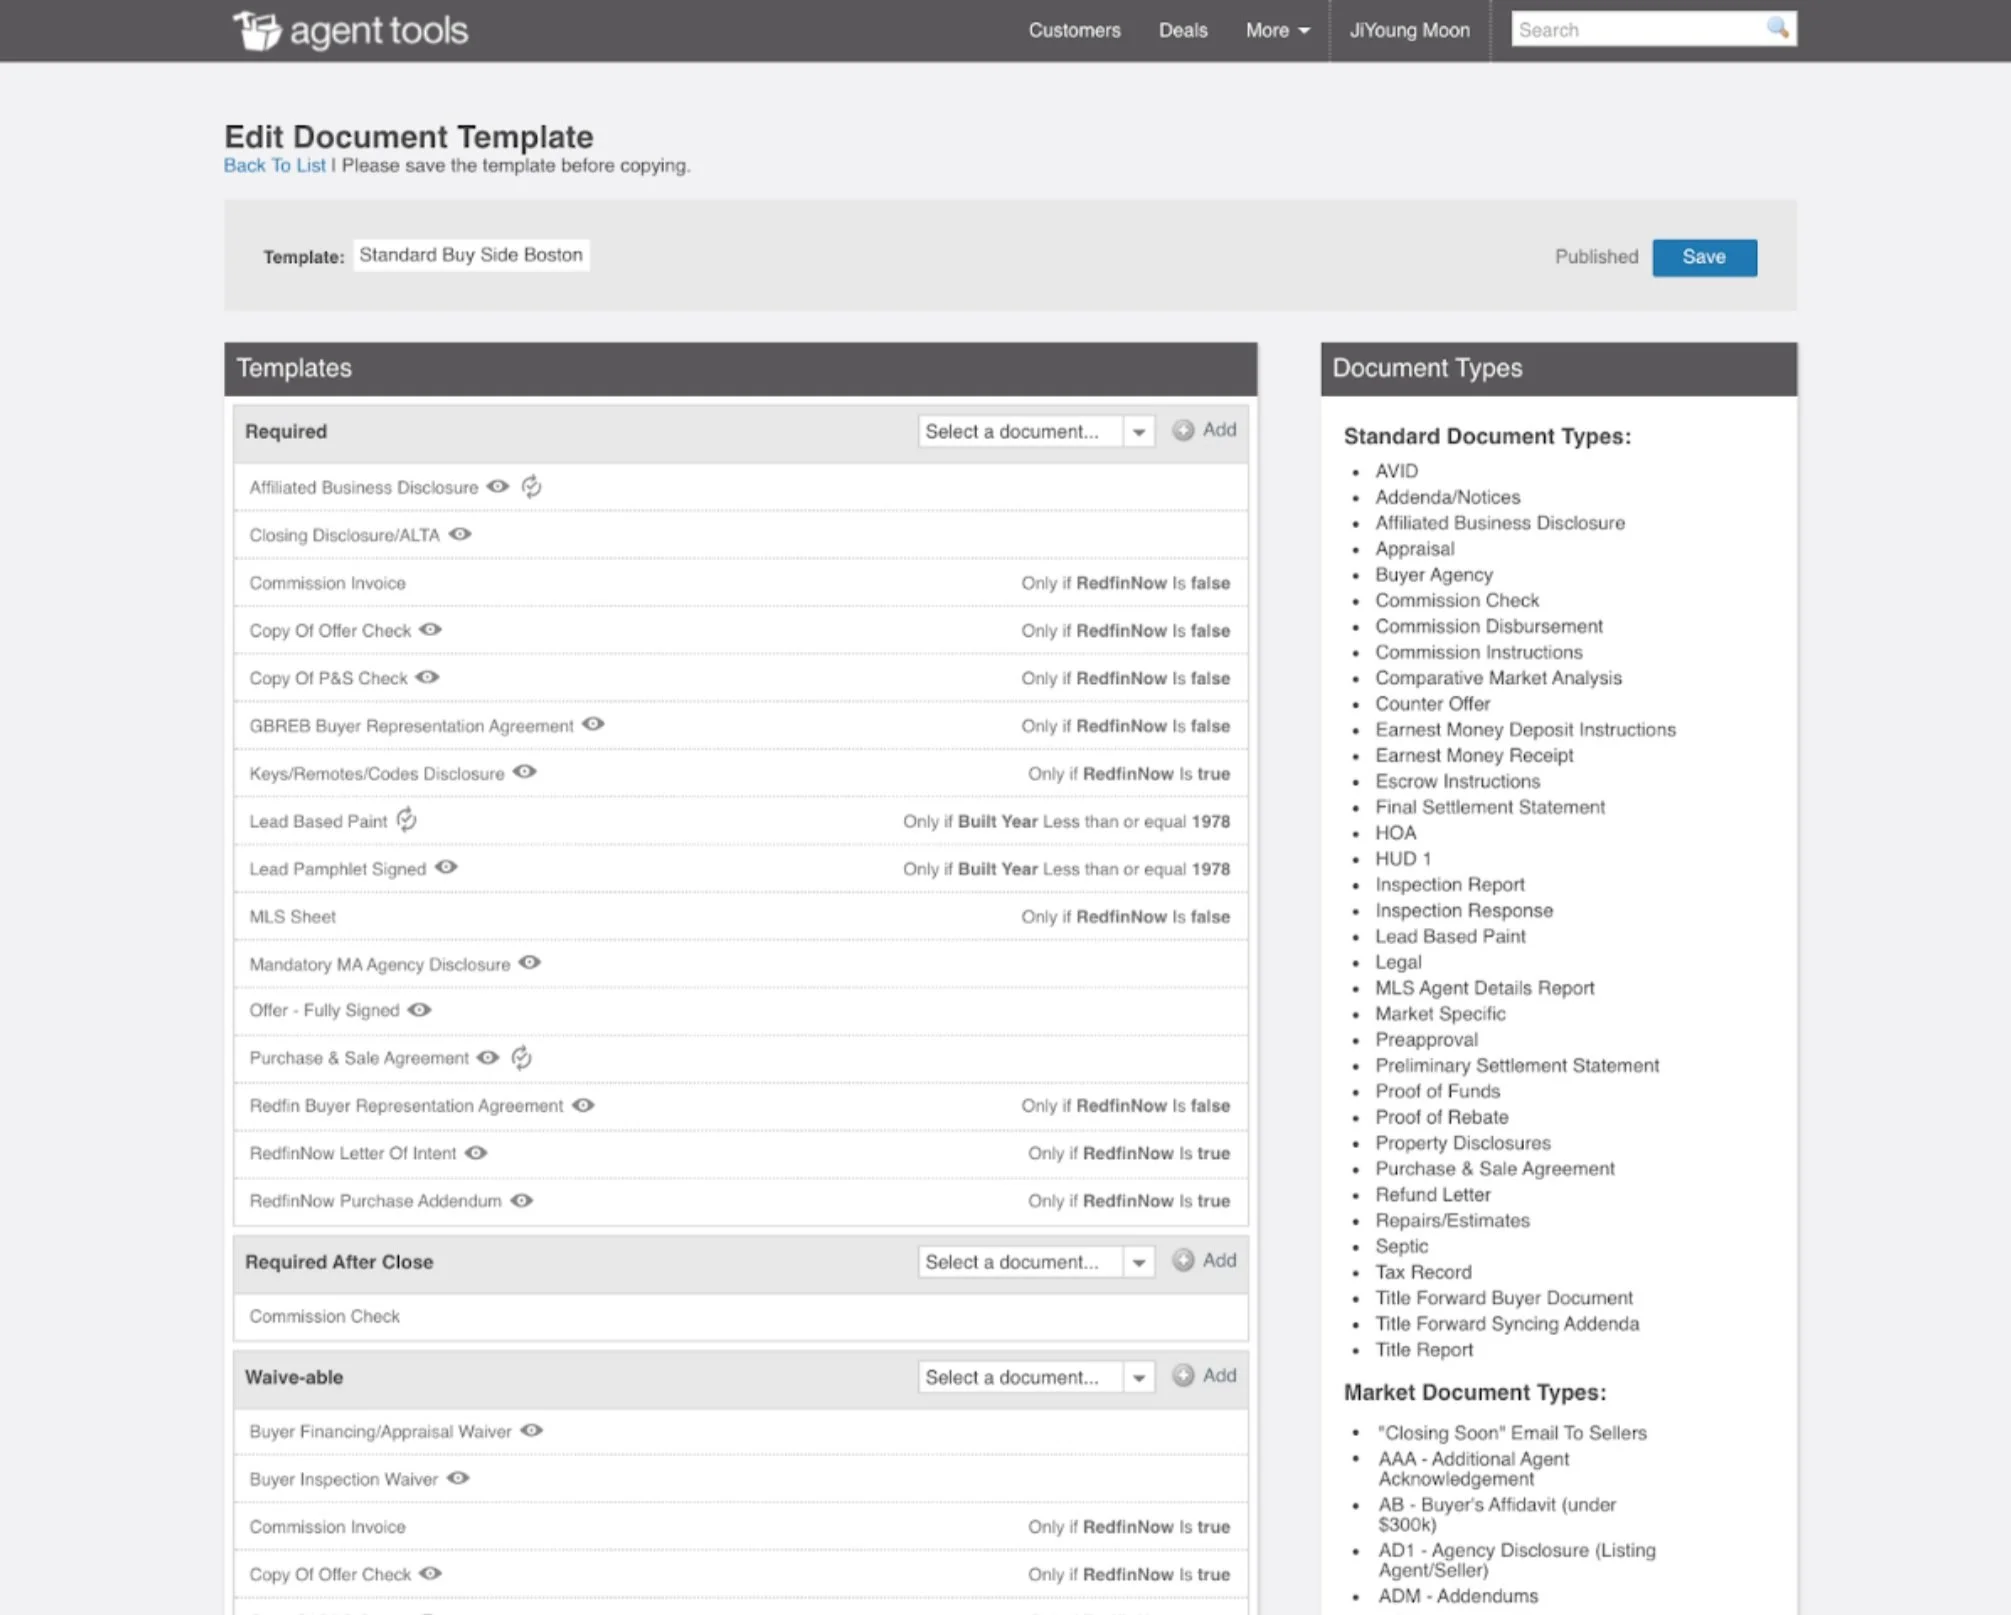Click the blue Save button

point(1703,257)
